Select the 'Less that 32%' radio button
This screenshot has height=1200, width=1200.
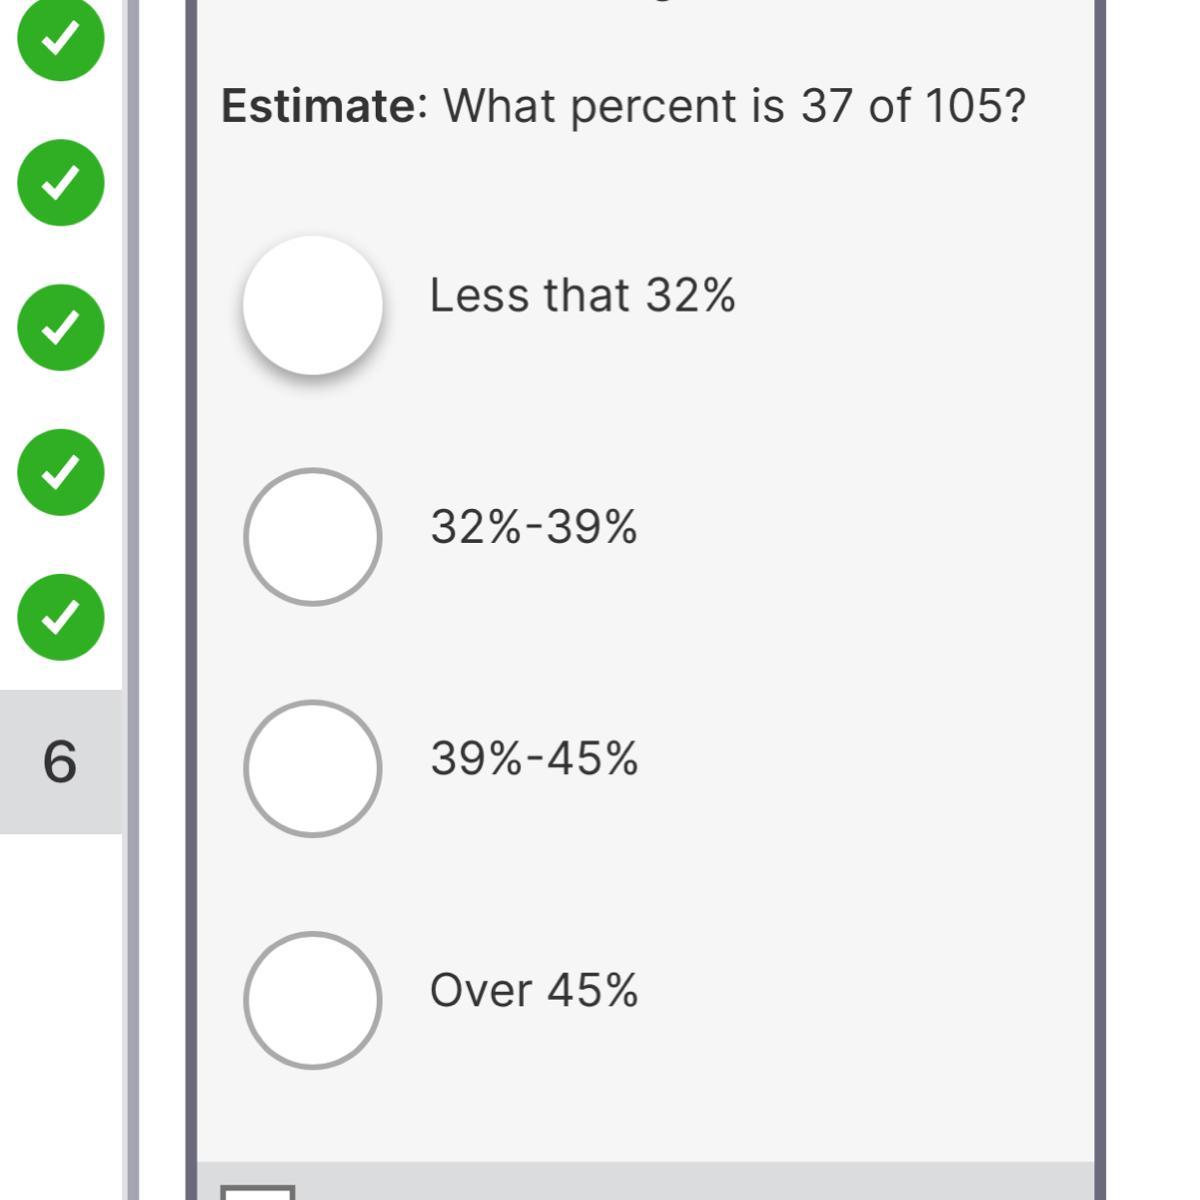pos(313,305)
